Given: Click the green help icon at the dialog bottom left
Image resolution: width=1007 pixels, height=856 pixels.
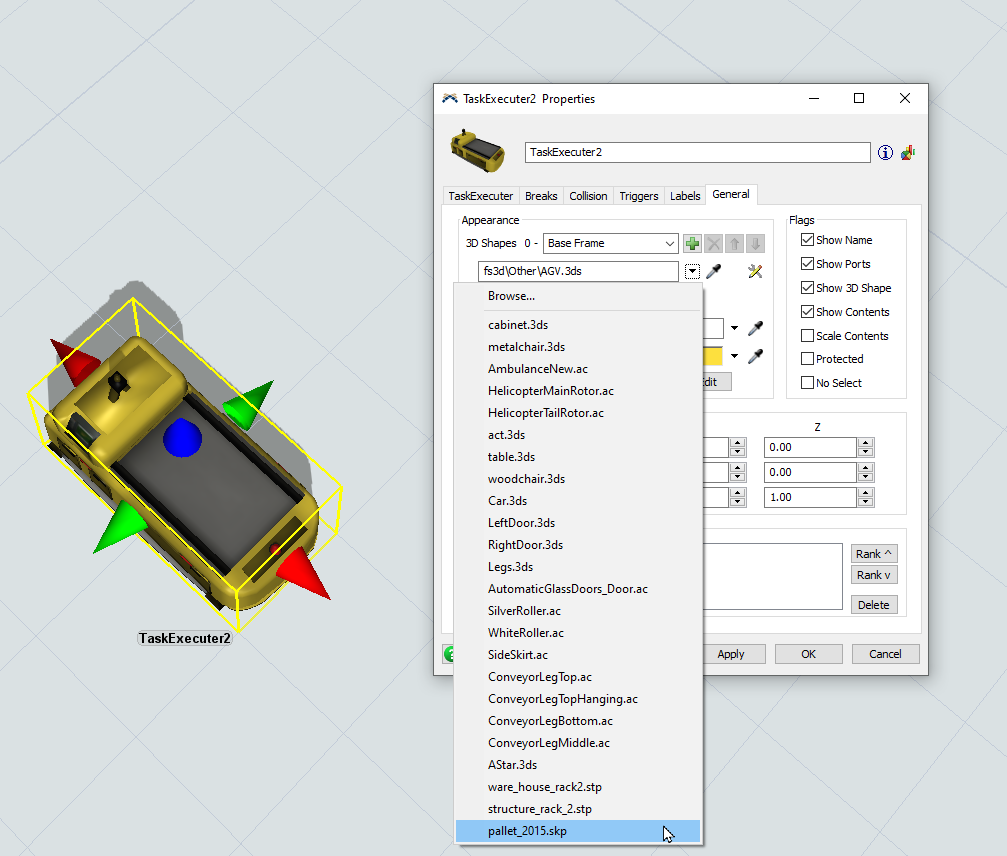Looking at the screenshot, I should (x=449, y=654).
